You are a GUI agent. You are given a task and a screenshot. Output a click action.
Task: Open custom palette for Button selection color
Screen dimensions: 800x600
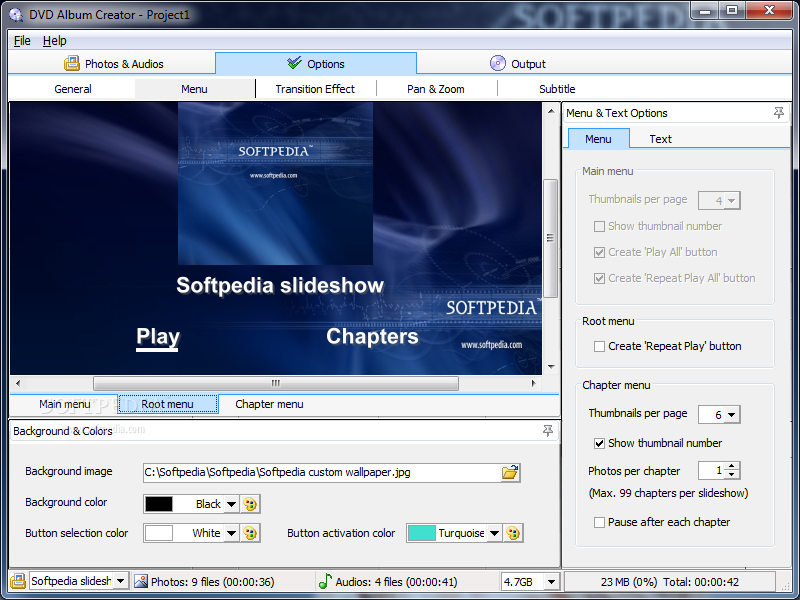click(250, 533)
